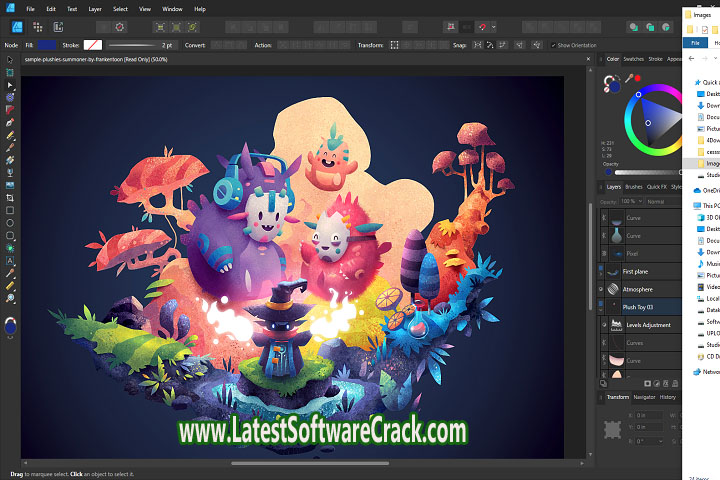Select the Contour tool
This screenshot has width=720, height=480.
10,97
